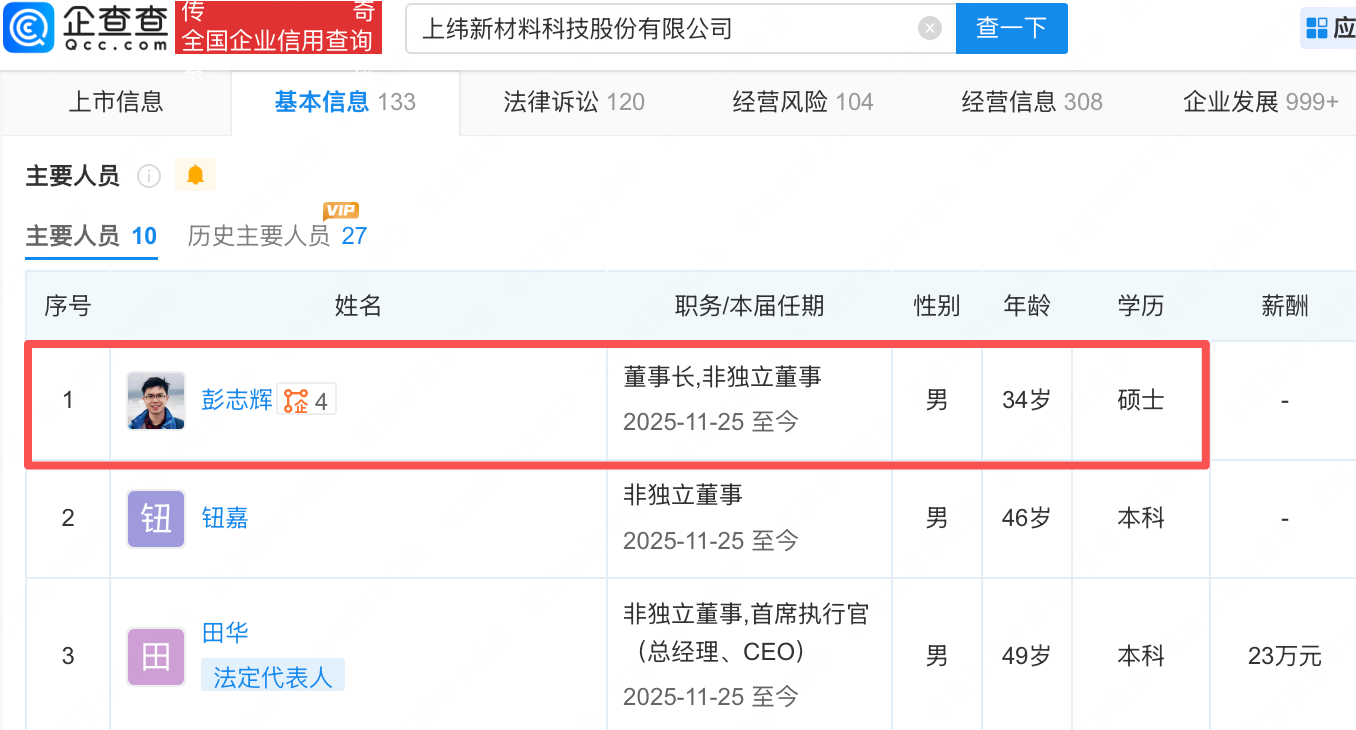Click the purple 钮 avatar for 钮嘉

[156, 518]
